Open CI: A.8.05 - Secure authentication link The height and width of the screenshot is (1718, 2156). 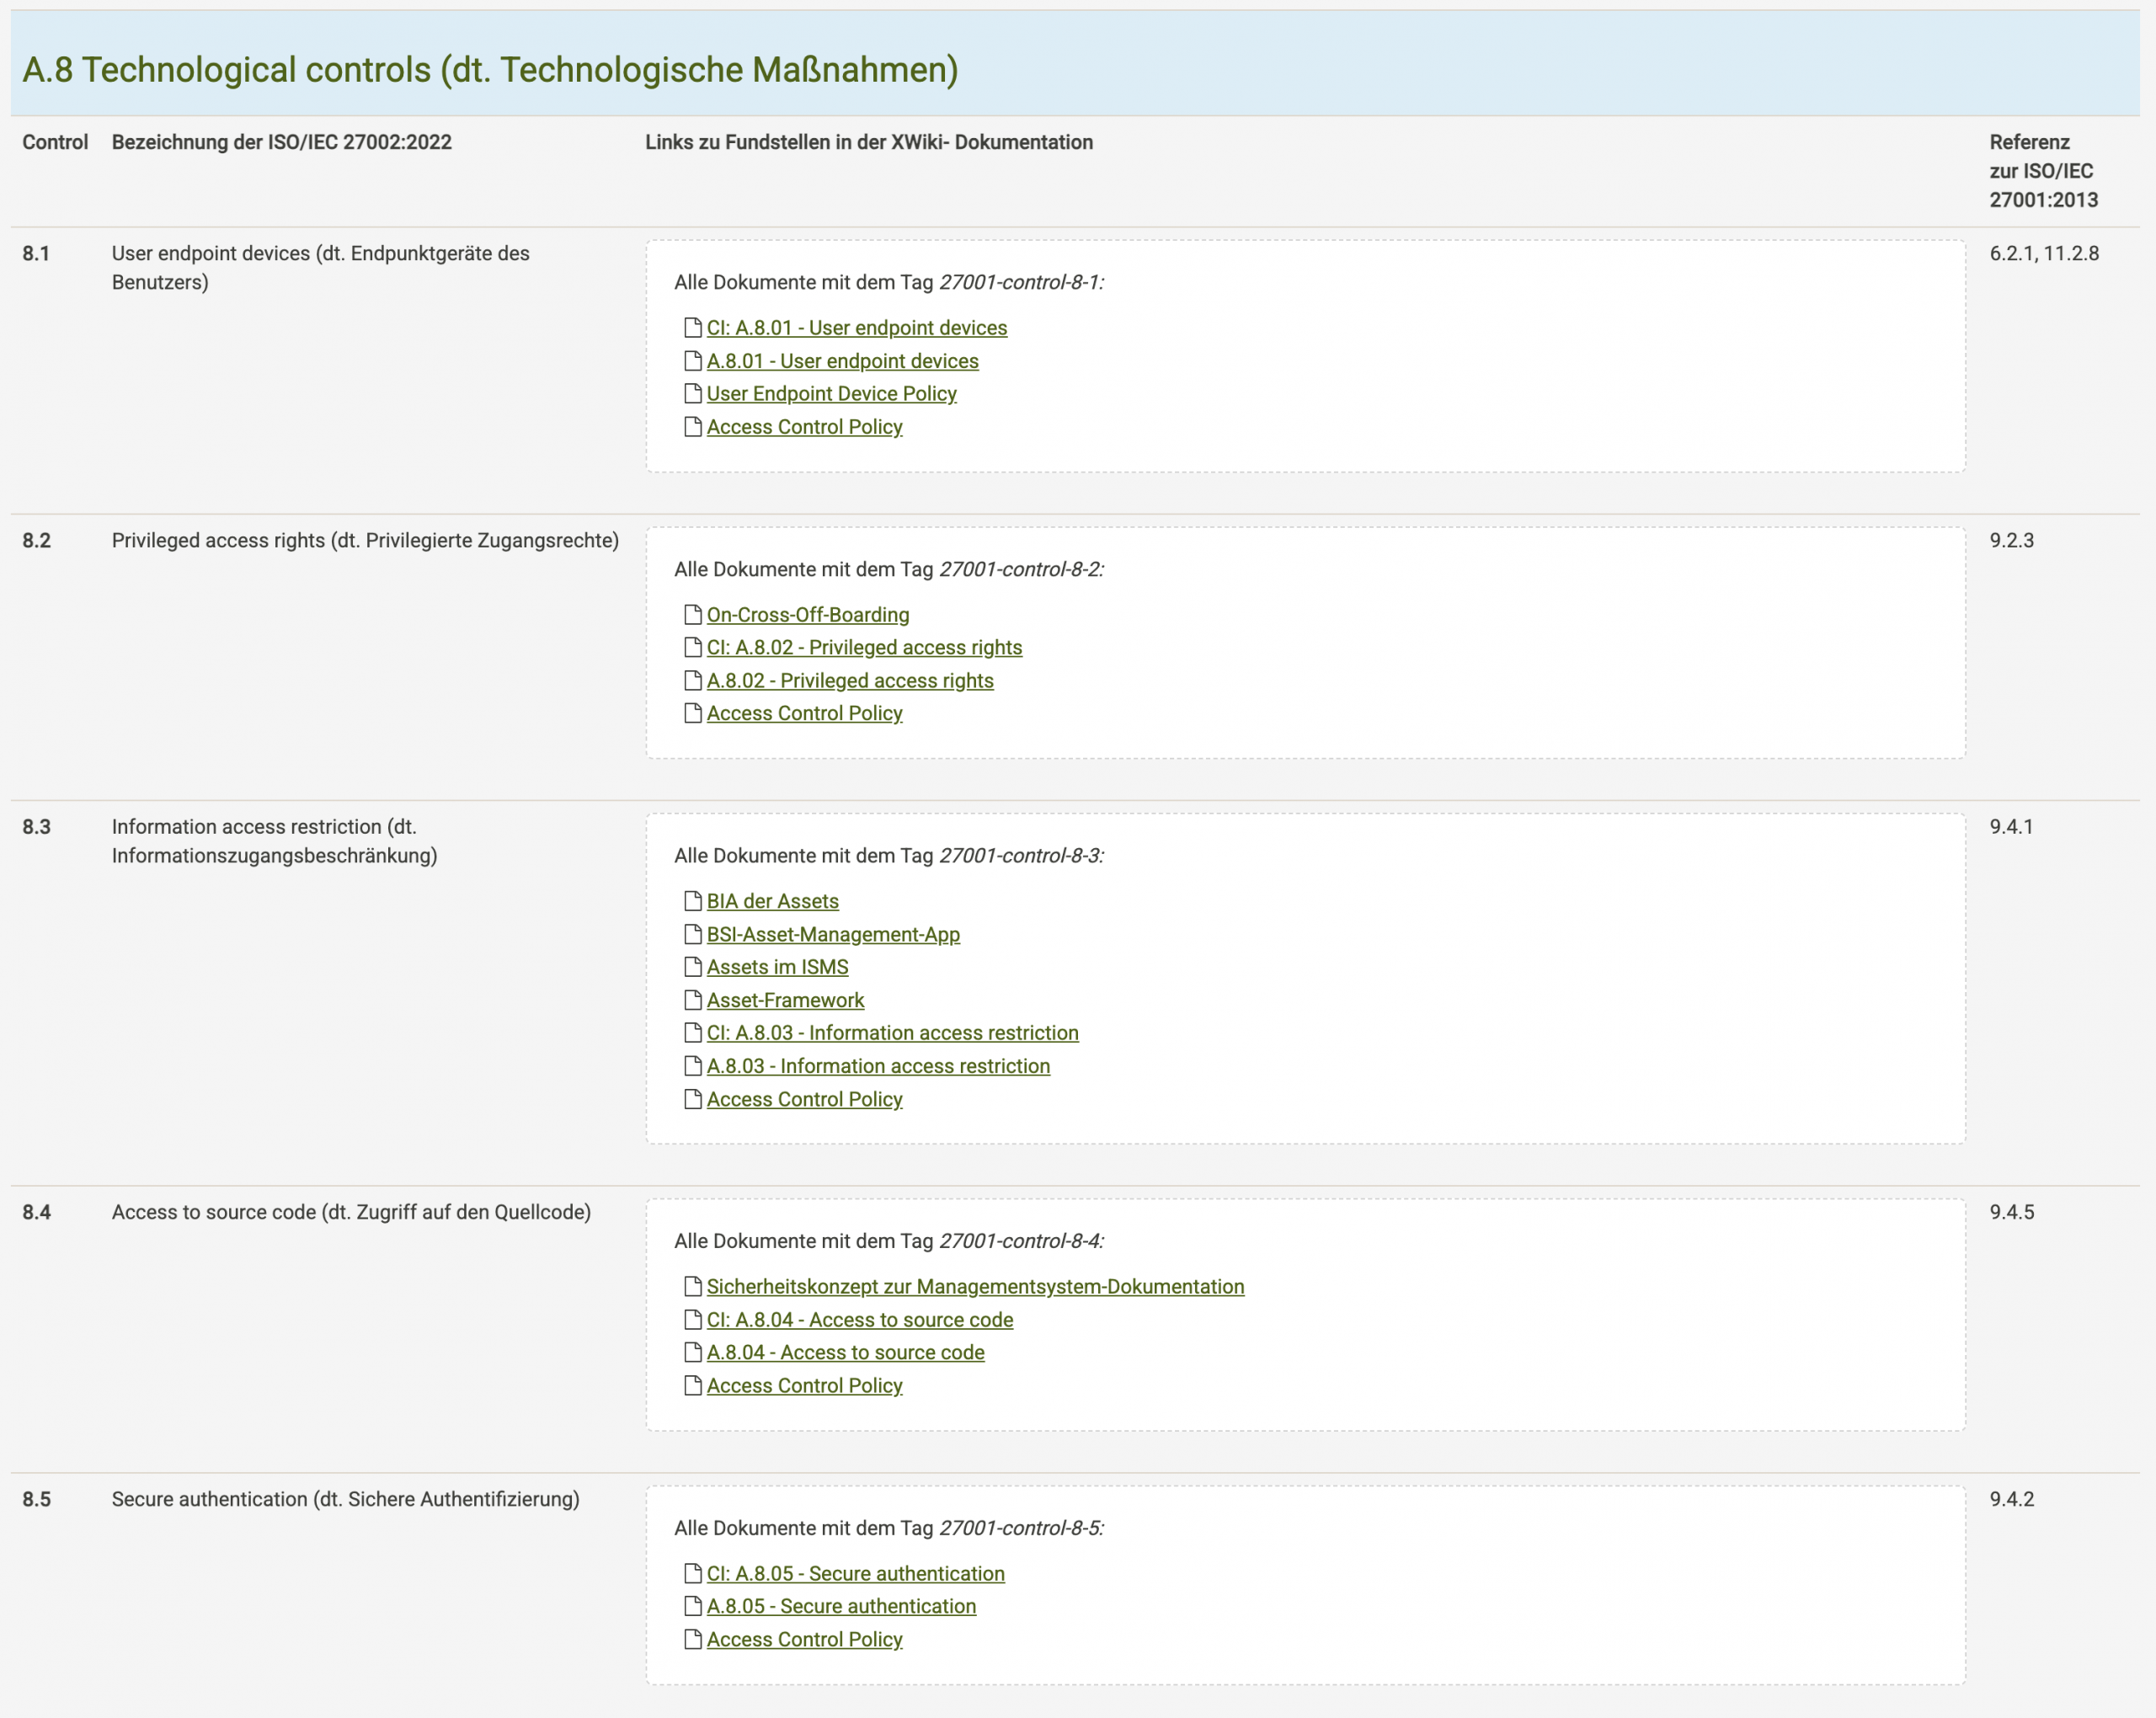(855, 1573)
